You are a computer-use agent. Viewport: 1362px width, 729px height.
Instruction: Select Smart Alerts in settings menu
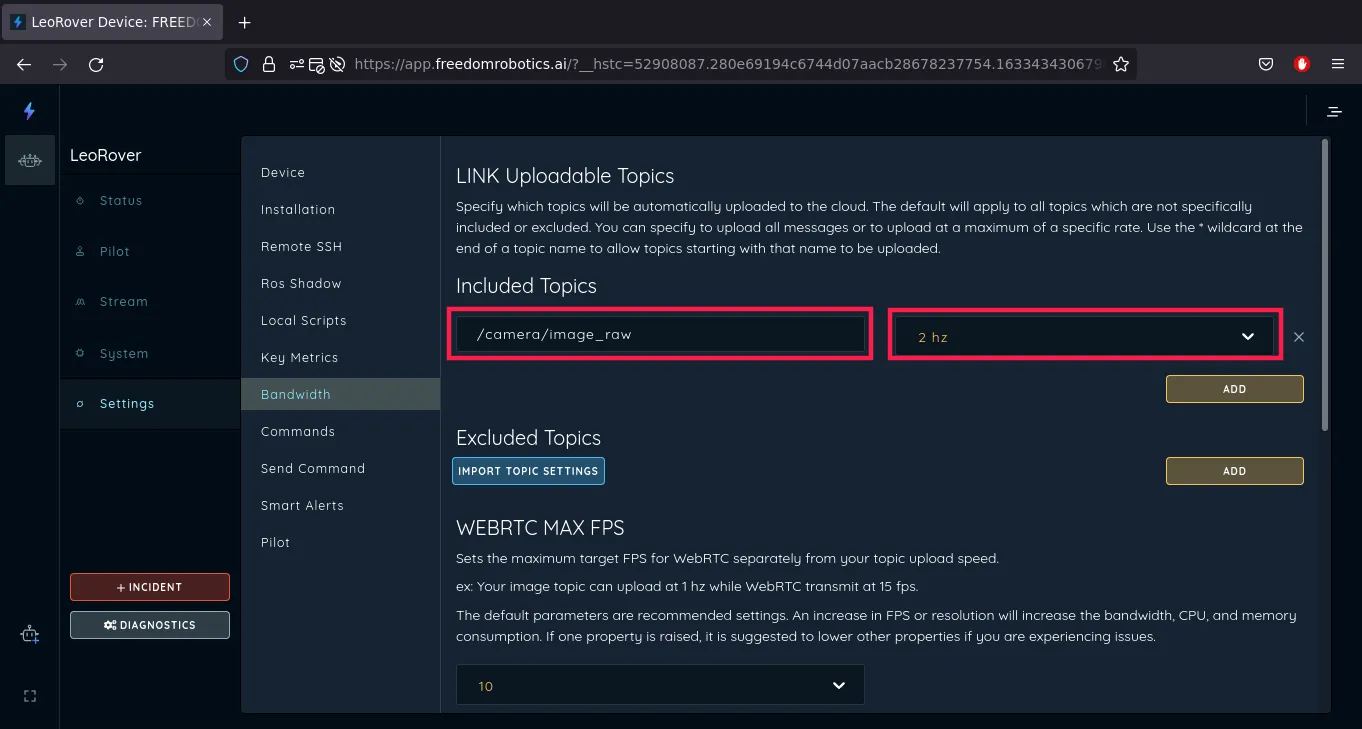pyautogui.click(x=302, y=505)
